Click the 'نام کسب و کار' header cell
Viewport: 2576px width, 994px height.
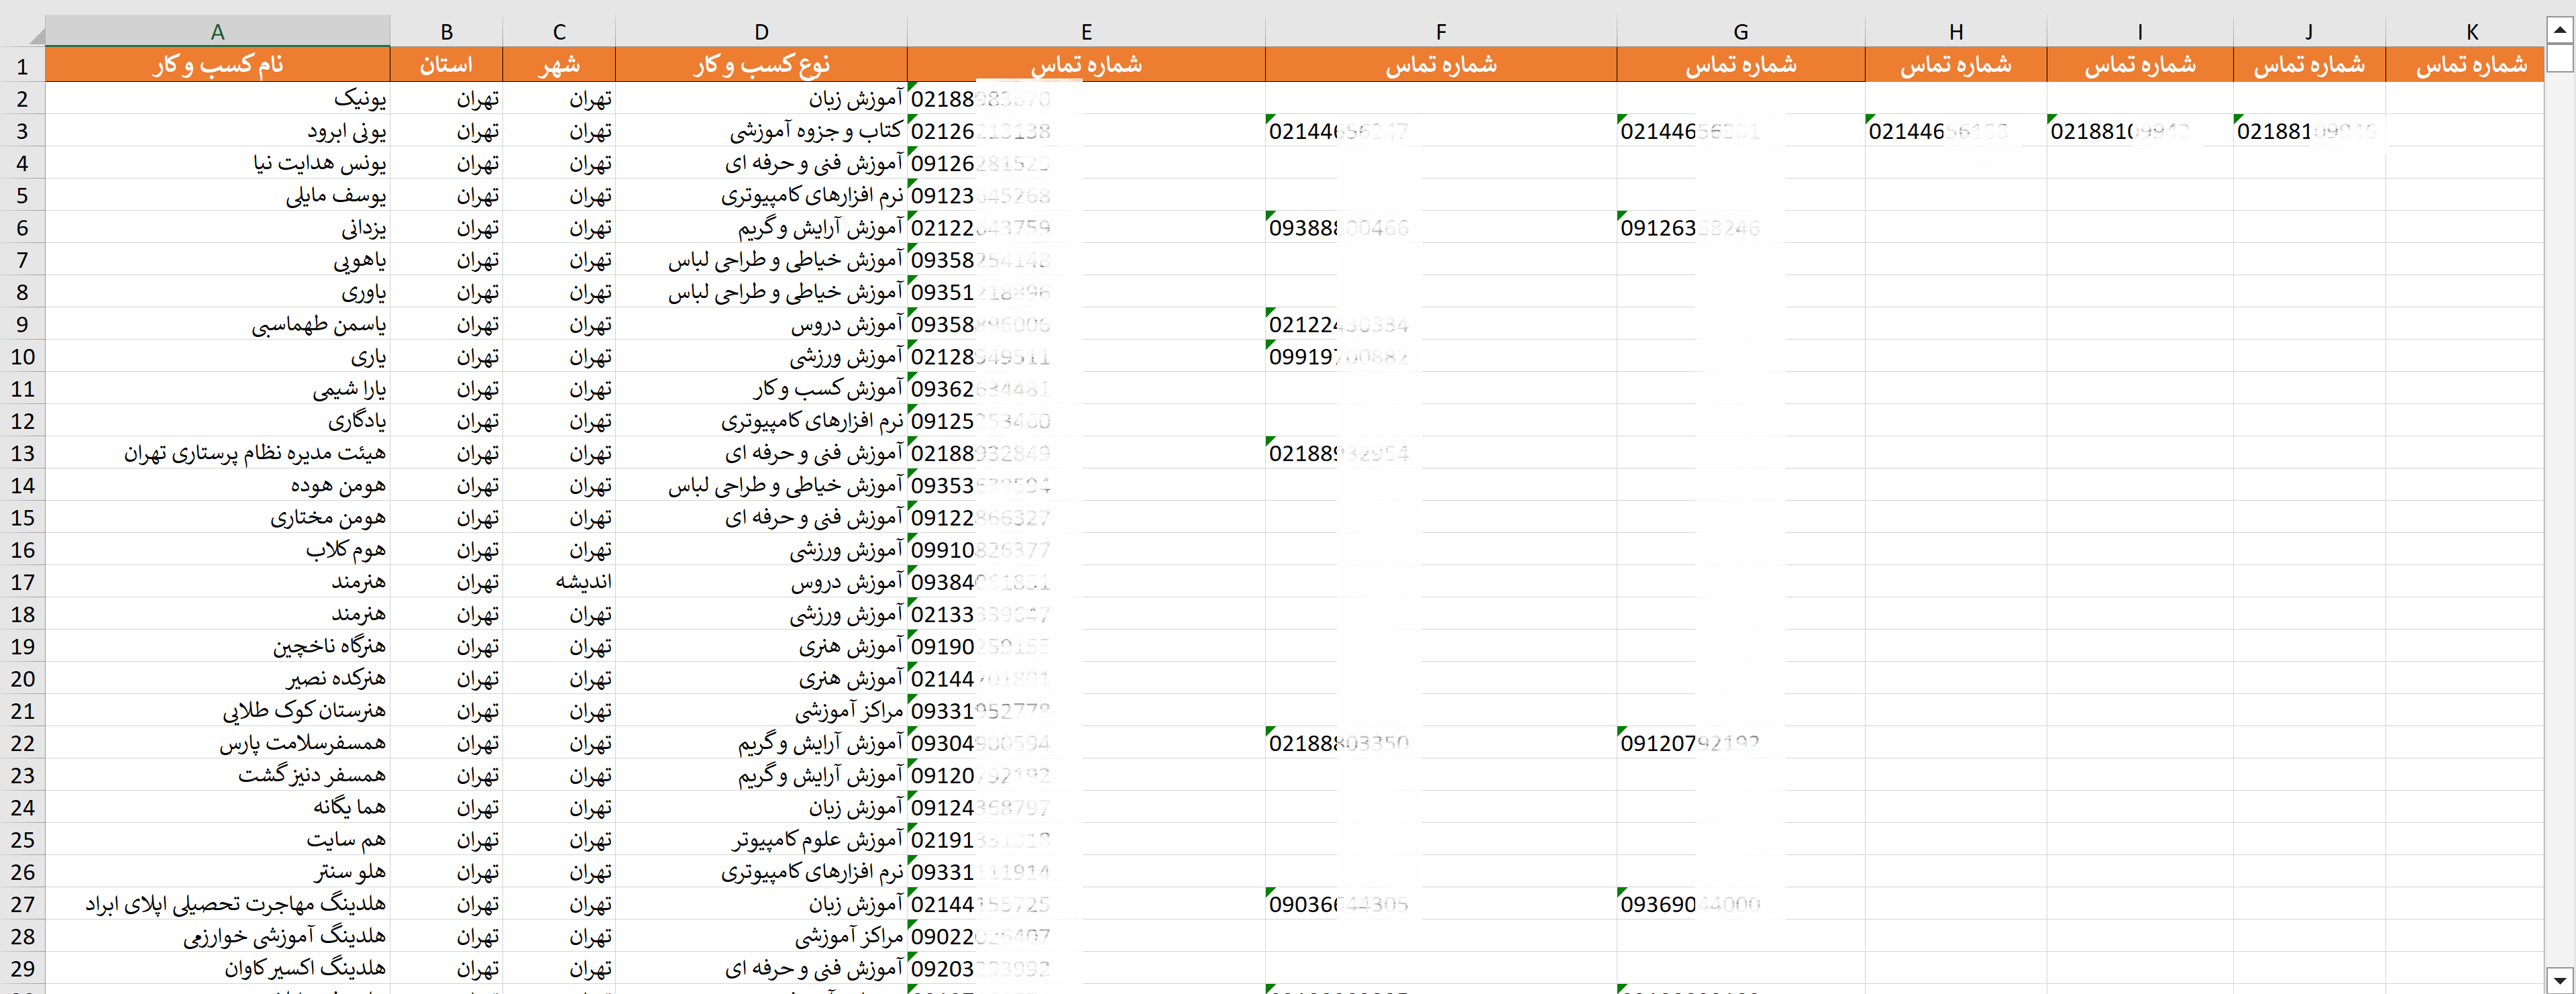click(217, 65)
